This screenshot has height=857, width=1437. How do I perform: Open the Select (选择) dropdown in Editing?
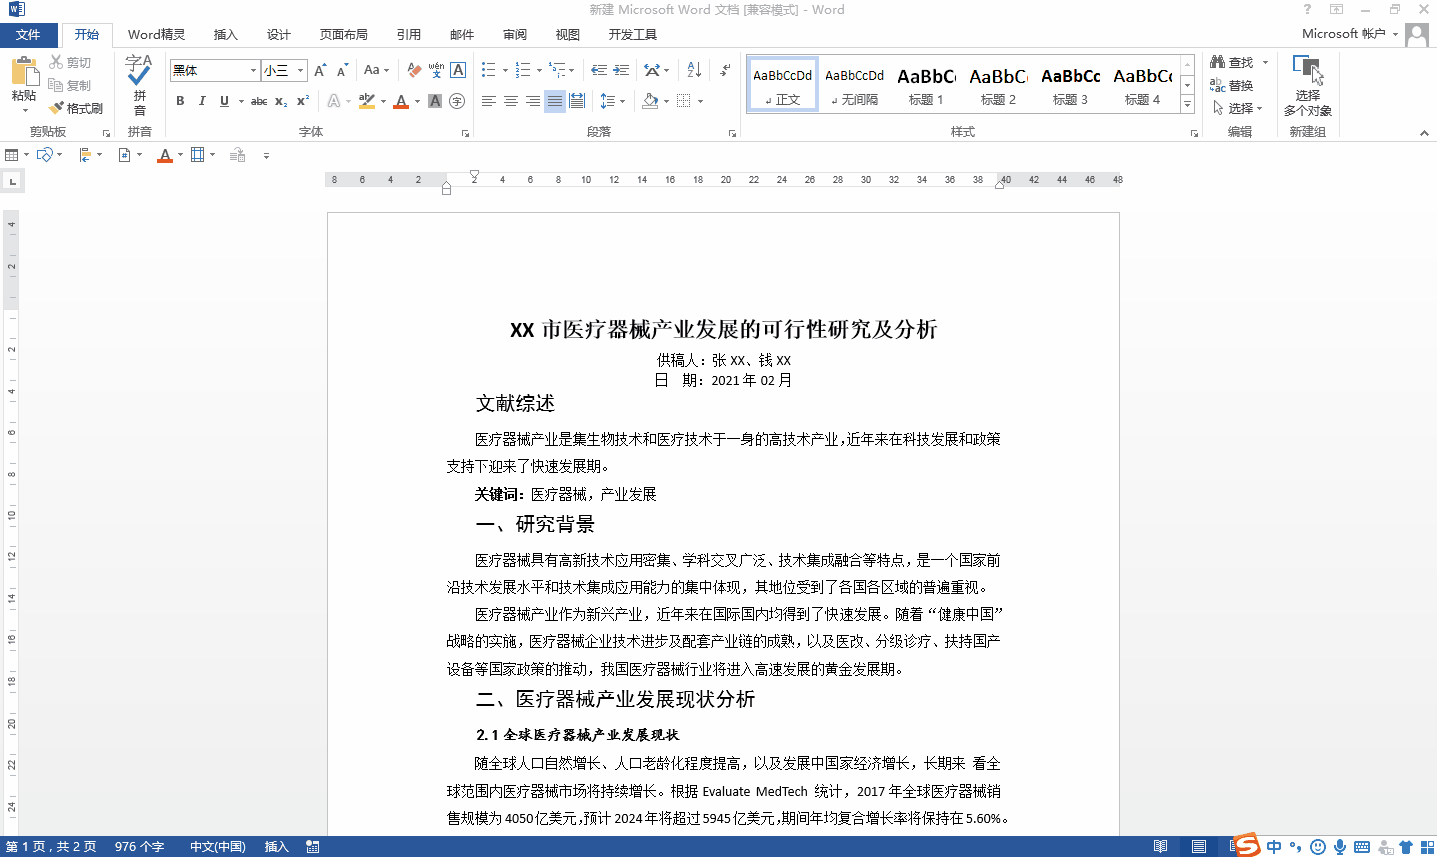[x=1237, y=108]
